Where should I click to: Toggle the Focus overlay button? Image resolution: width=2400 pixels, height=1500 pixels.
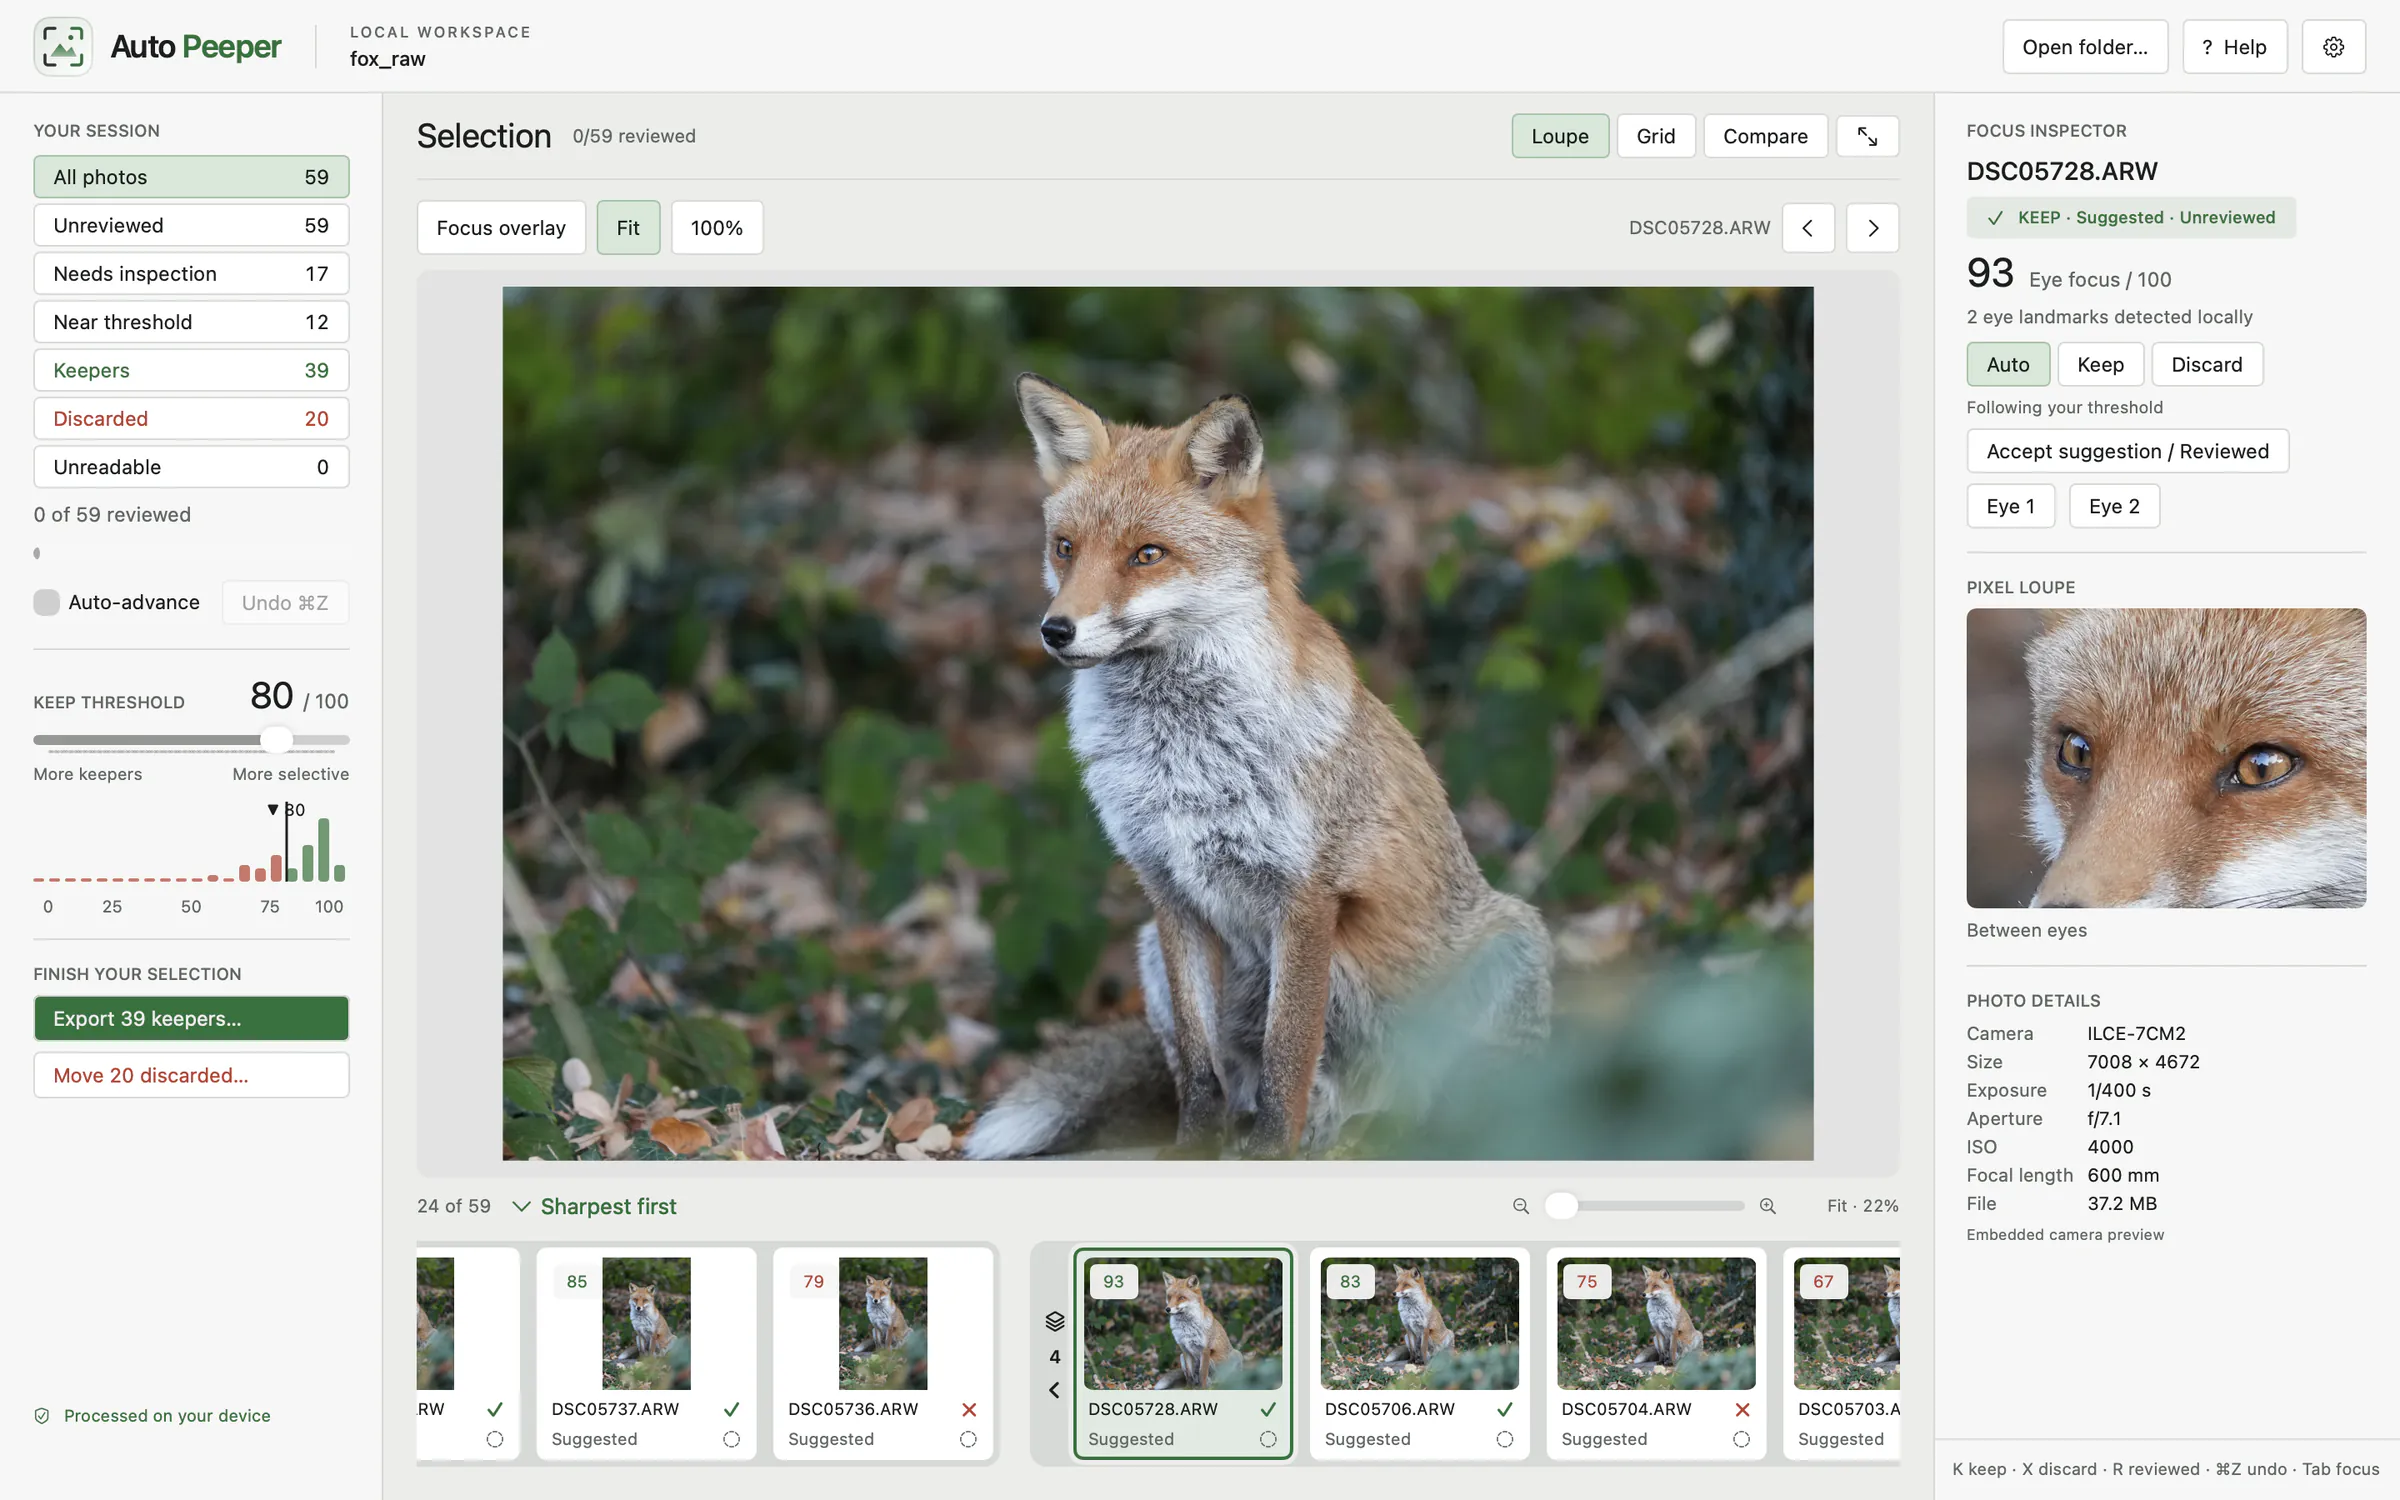(x=501, y=228)
